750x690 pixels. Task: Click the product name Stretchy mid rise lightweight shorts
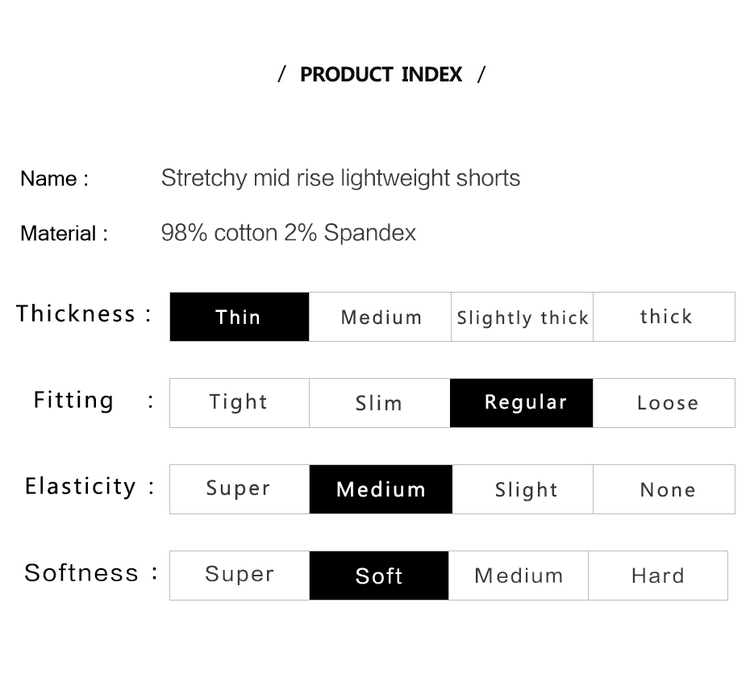341,178
